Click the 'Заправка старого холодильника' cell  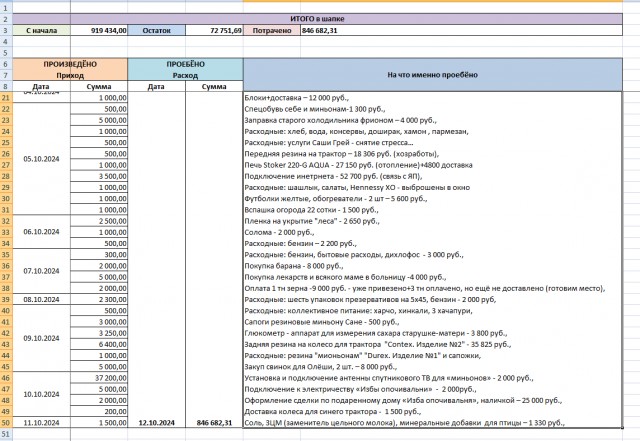[x=433, y=120]
